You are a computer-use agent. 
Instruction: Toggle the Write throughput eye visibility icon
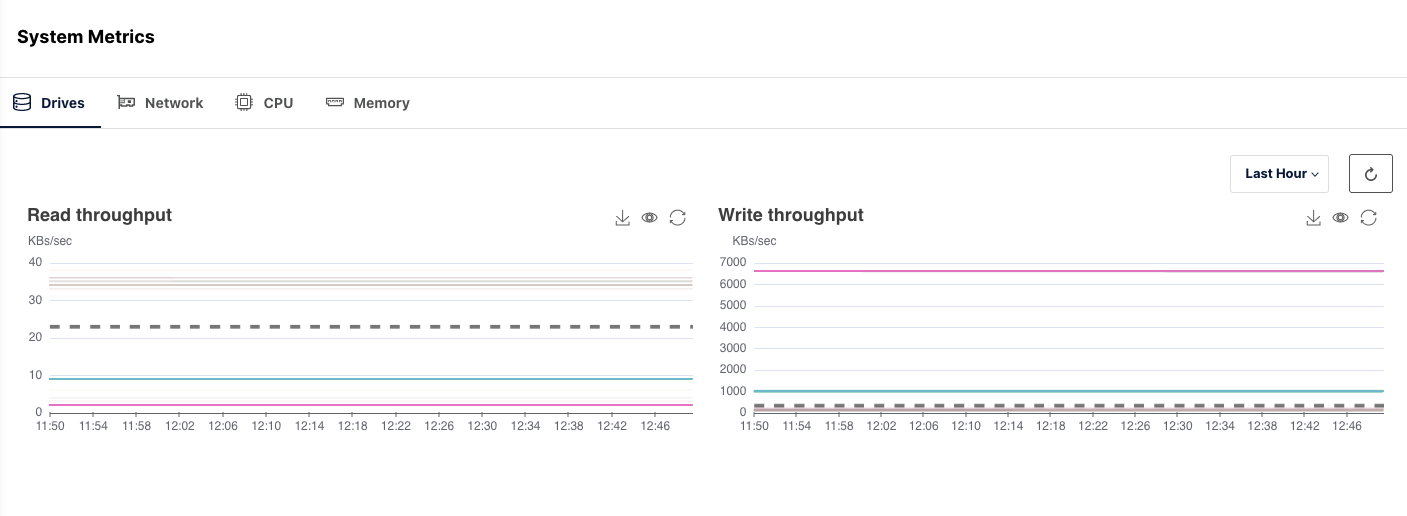[x=1341, y=218]
